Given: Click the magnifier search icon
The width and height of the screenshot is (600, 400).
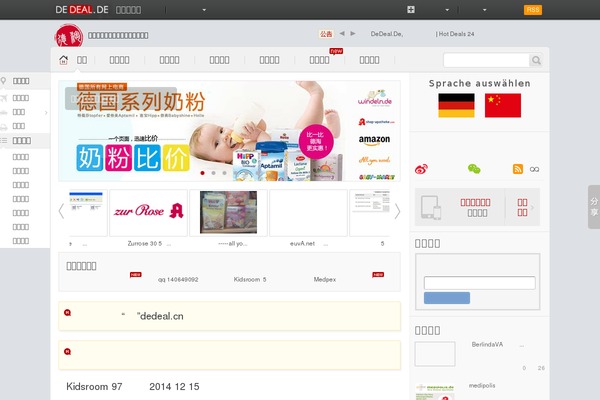Looking at the screenshot, I should click(x=536, y=60).
